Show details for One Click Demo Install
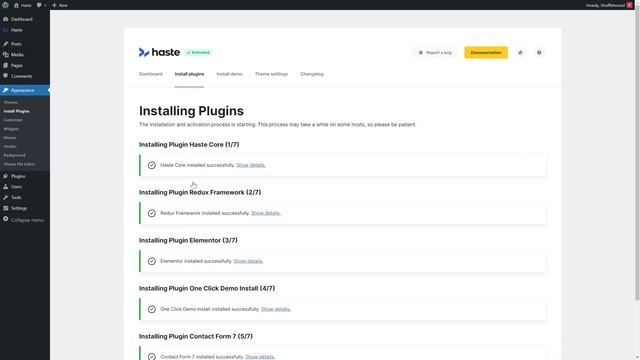This screenshot has height=360, width=640. 276,309
